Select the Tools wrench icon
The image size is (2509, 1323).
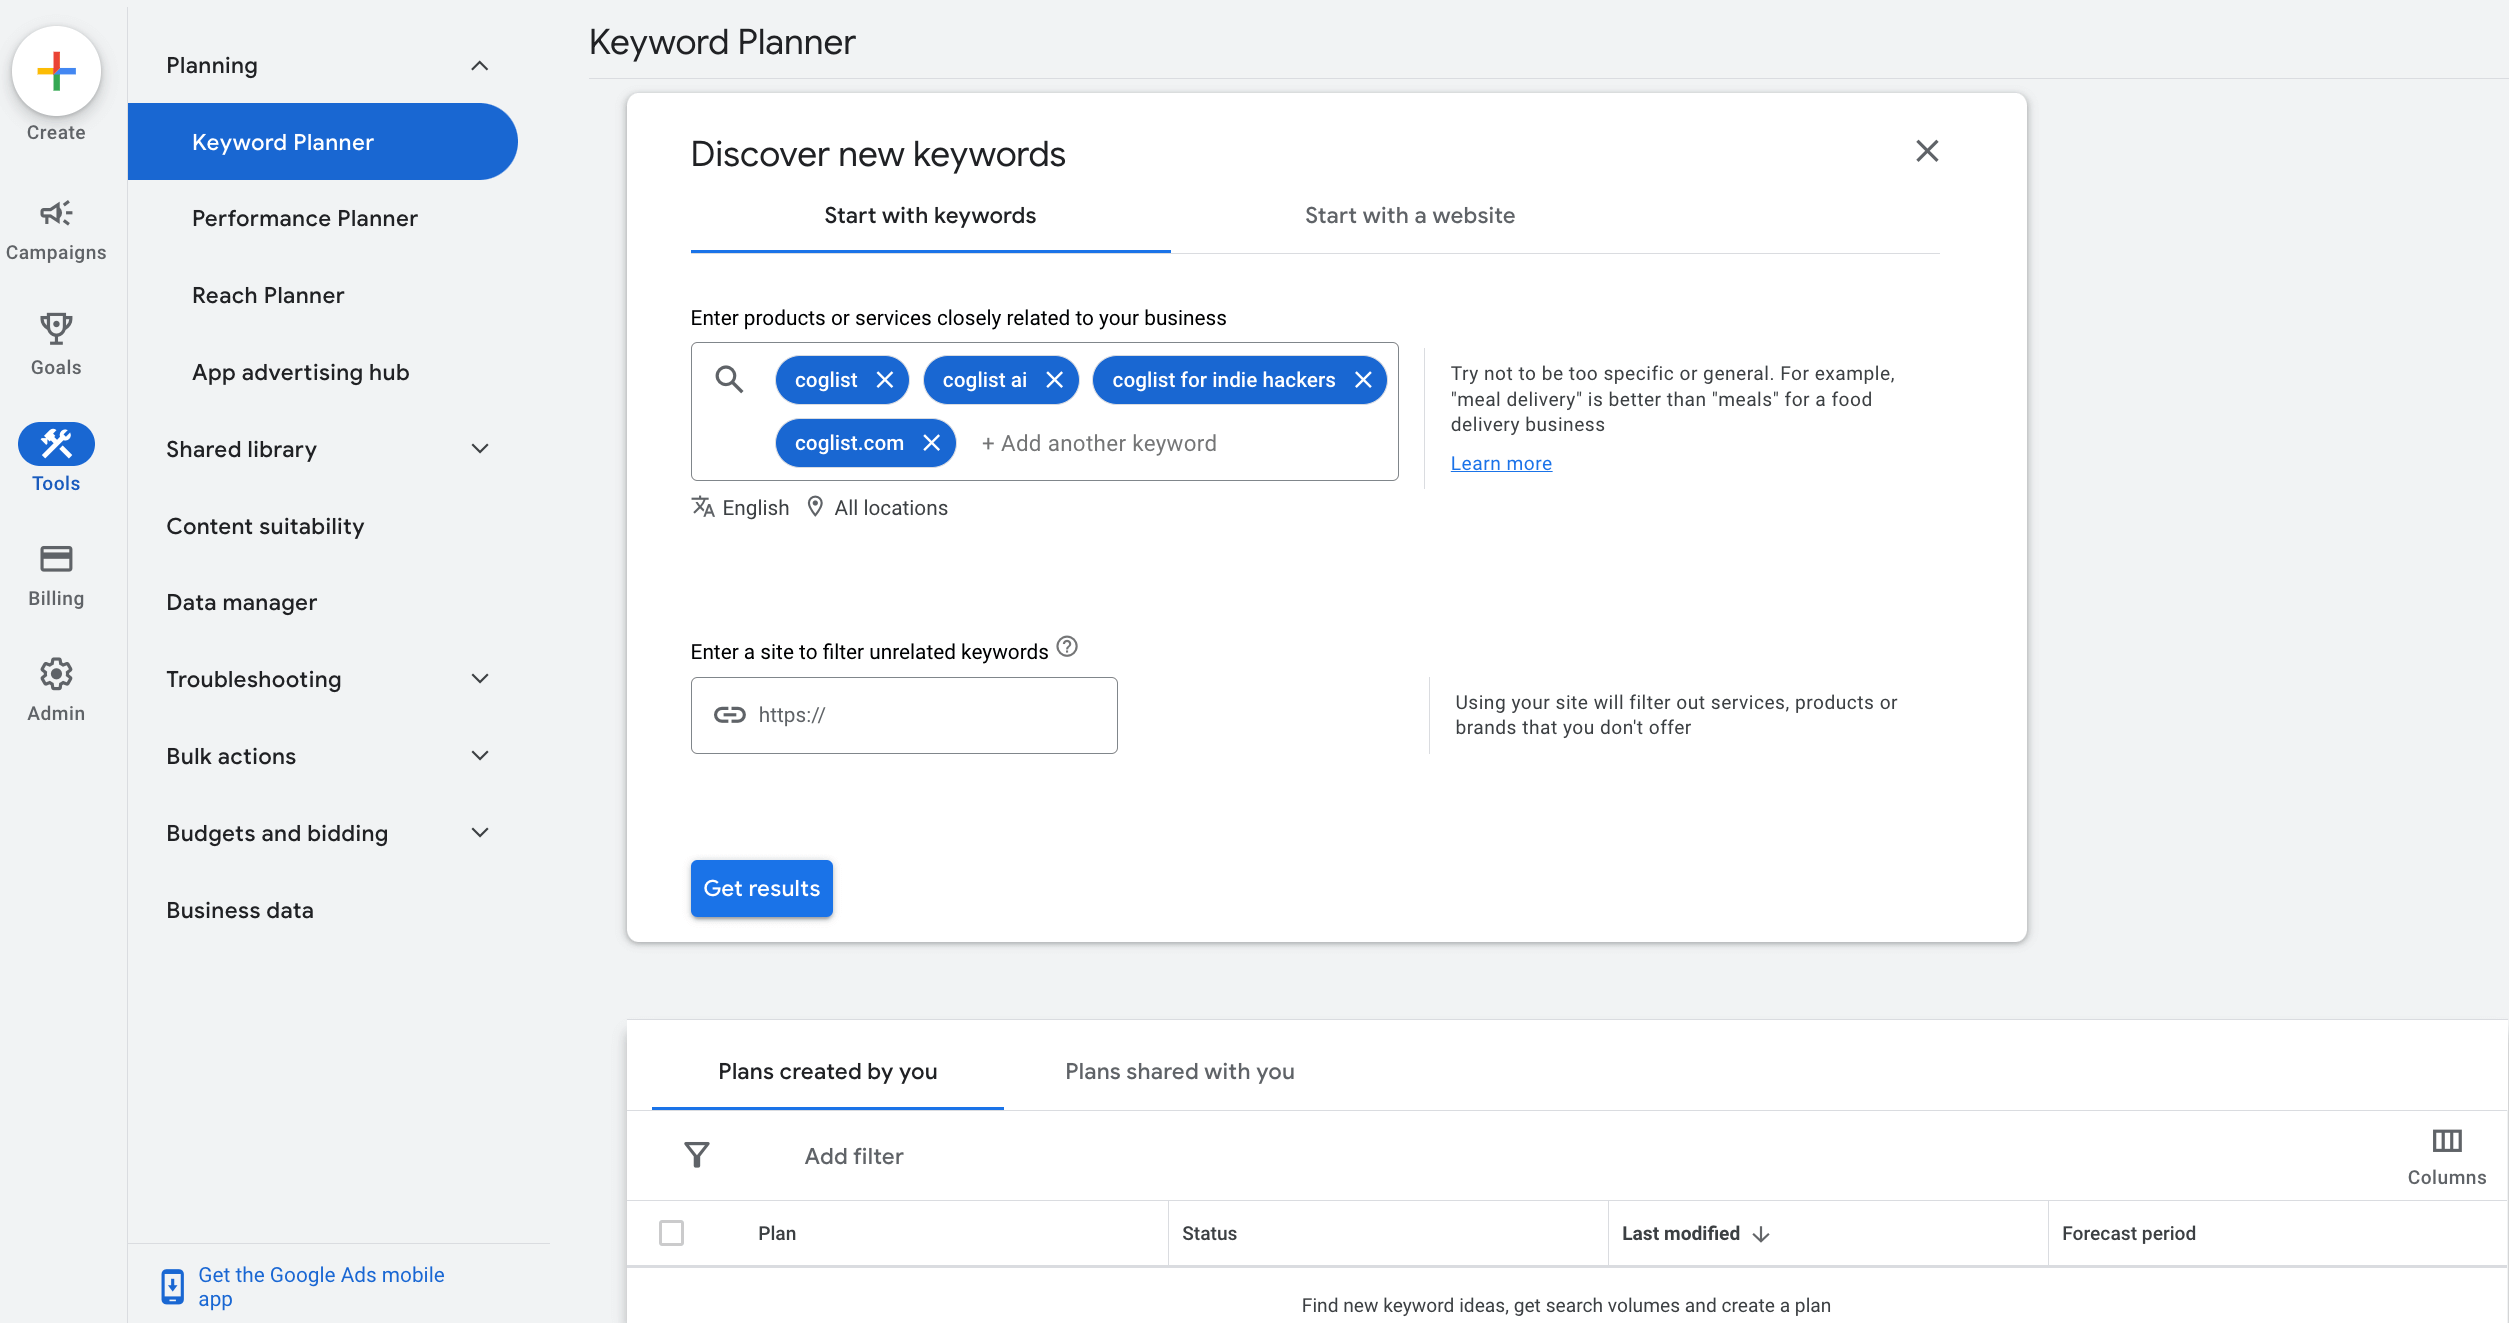pyautogui.click(x=56, y=444)
